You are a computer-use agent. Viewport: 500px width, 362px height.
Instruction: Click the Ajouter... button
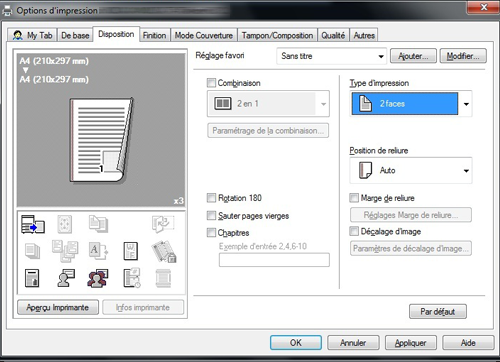pyautogui.click(x=413, y=56)
